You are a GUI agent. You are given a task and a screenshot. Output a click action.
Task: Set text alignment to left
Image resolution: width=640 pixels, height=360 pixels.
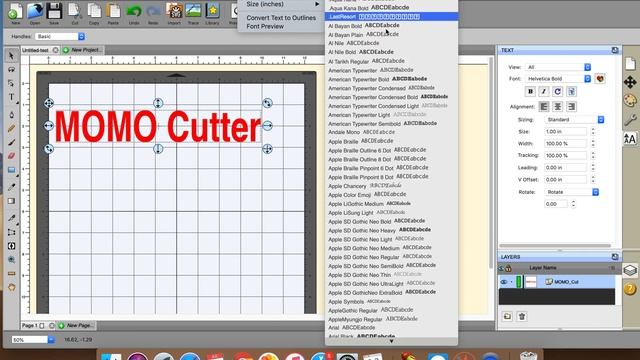click(544, 107)
